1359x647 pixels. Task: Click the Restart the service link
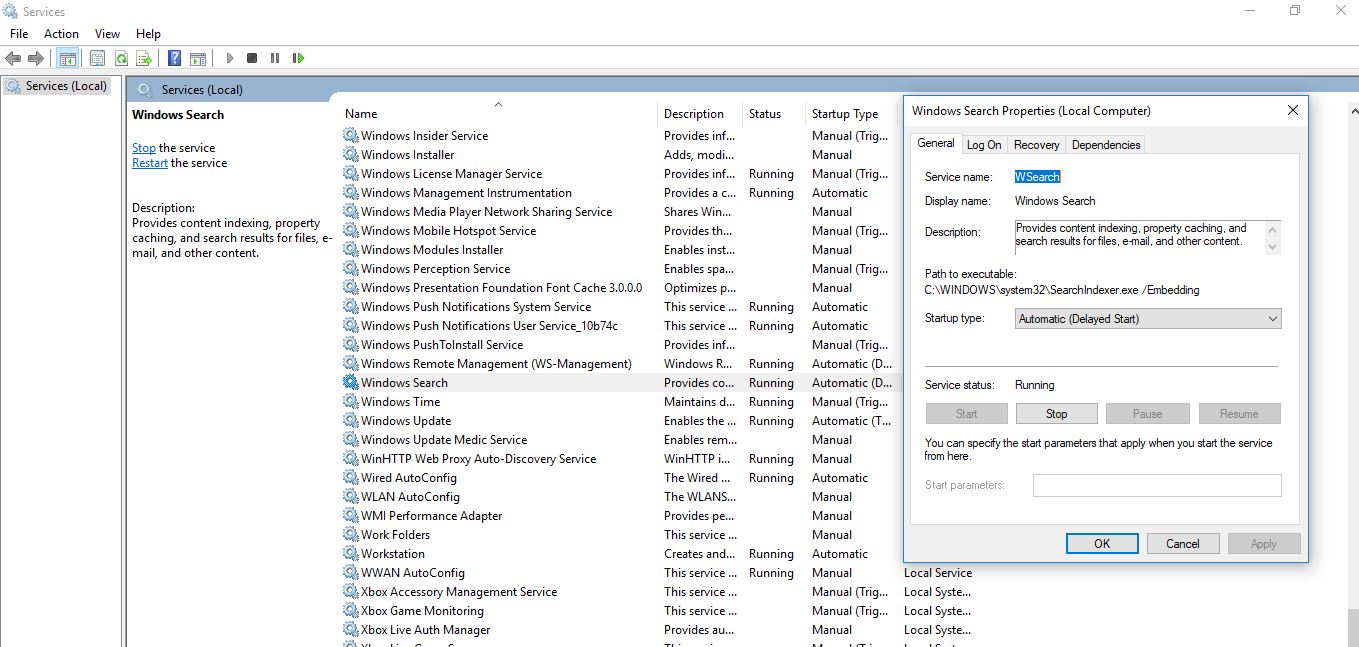pos(149,162)
